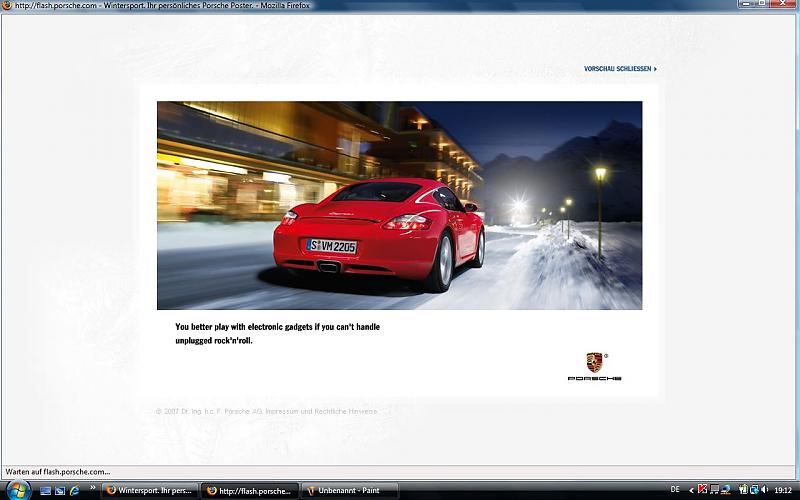Click the Firefox icon in the title bar
Image resolution: width=800 pixels, height=500 pixels.
(x=7, y=5)
